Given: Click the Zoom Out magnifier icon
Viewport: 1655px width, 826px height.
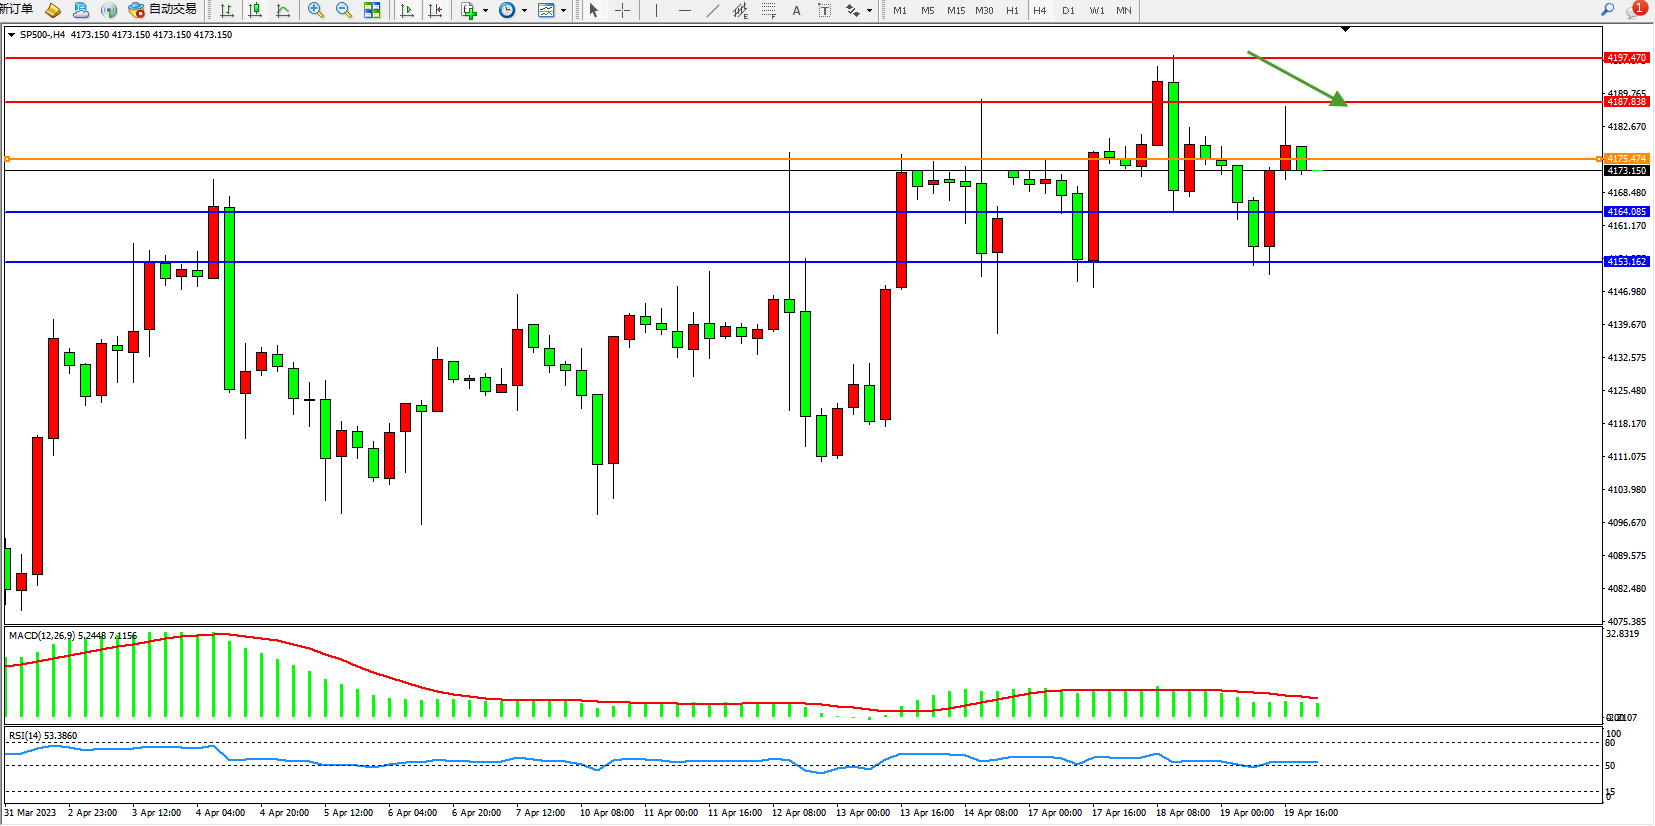Looking at the screenshot, I should click(344, 10).
